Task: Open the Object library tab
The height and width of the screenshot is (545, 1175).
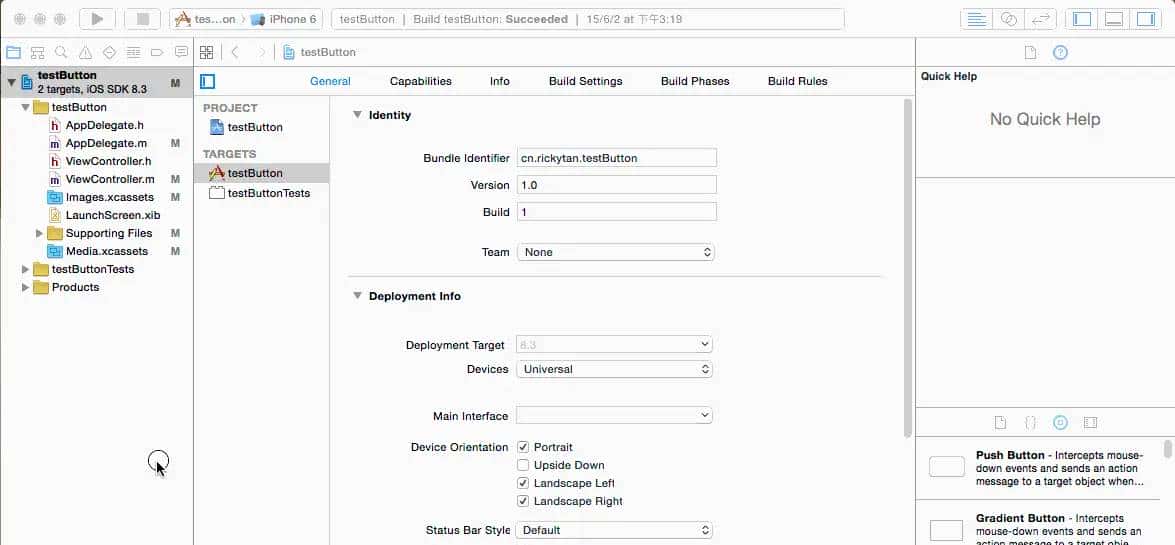Action: [x=1061, y=423]
